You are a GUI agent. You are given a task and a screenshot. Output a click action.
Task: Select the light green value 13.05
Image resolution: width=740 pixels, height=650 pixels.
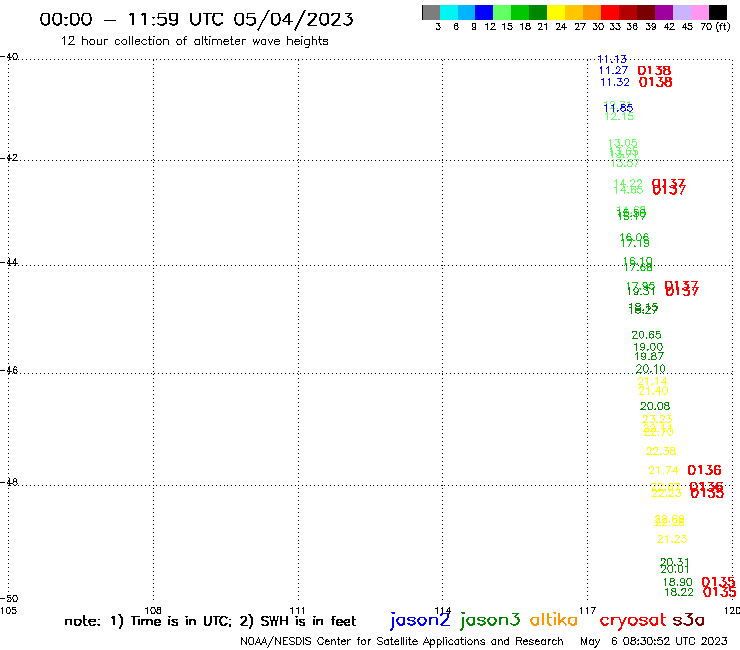point(622,143)
